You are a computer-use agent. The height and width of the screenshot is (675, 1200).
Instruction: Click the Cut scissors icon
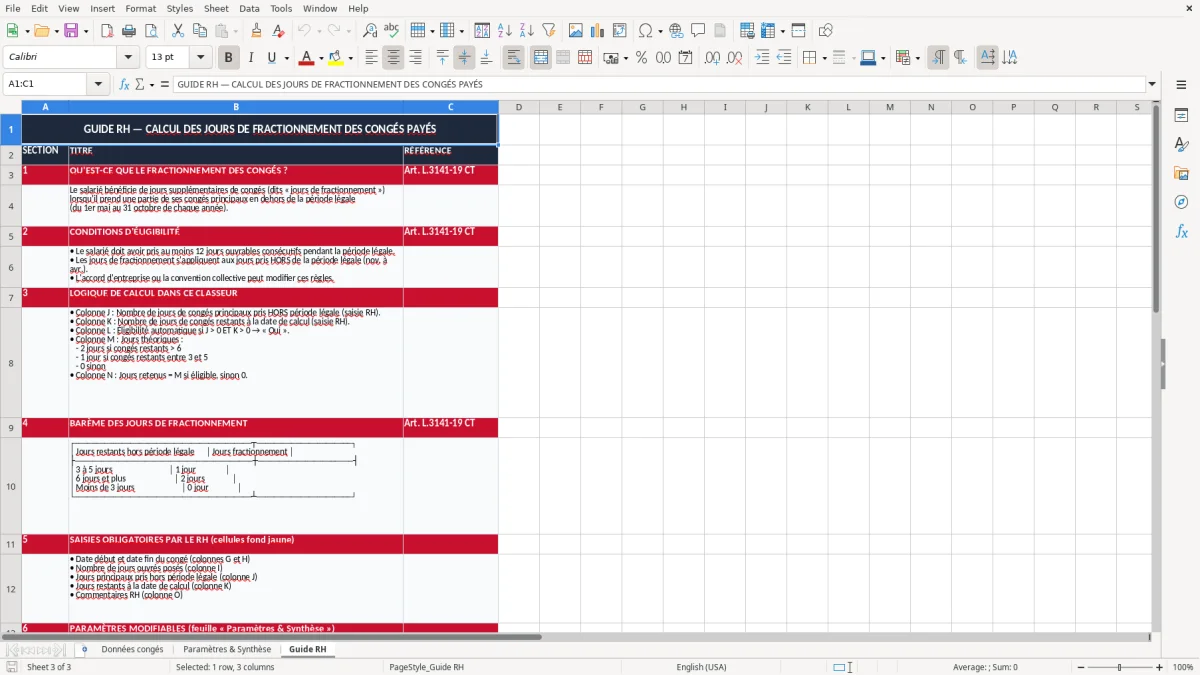point(178,31)
